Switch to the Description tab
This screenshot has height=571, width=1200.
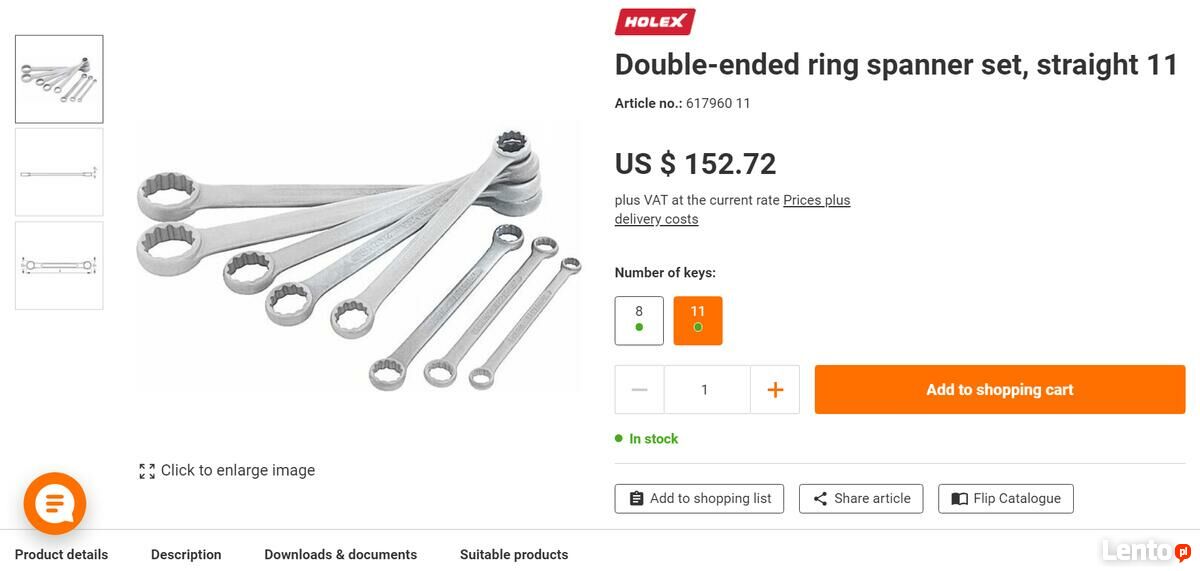point(186,554)
